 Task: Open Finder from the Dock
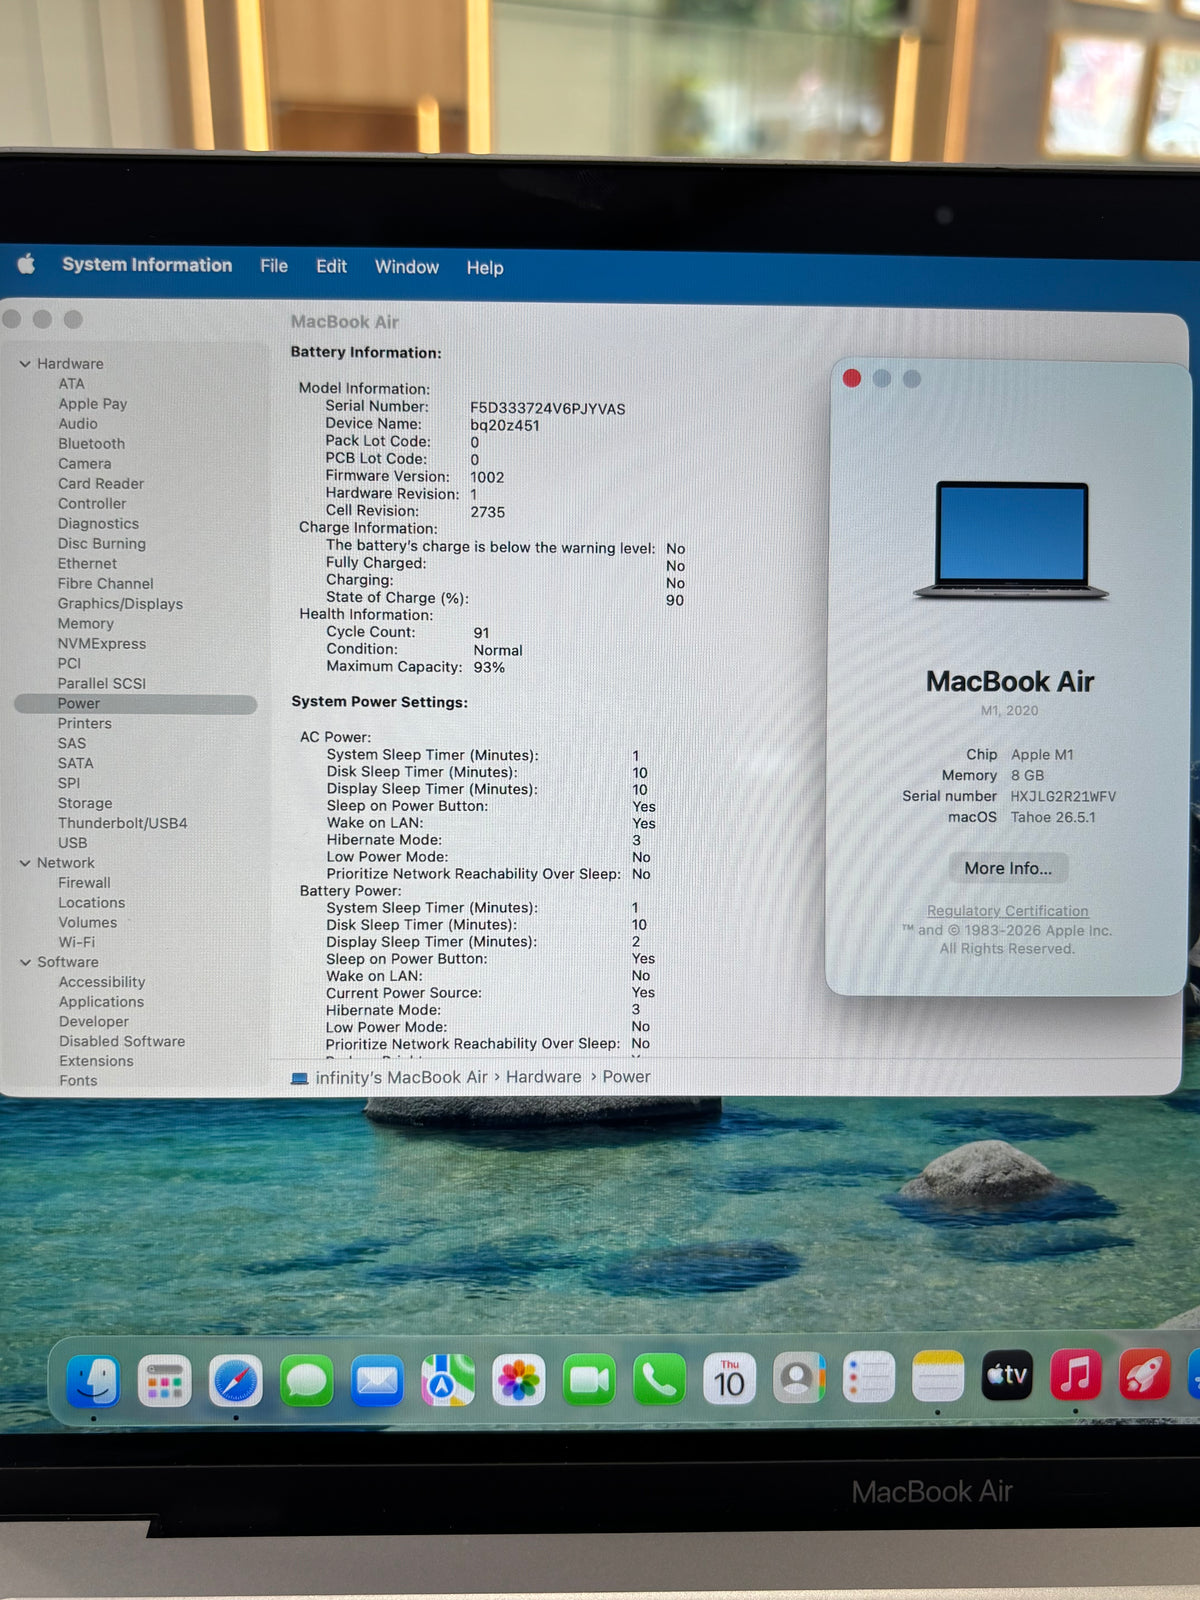tap(93, 1381)
